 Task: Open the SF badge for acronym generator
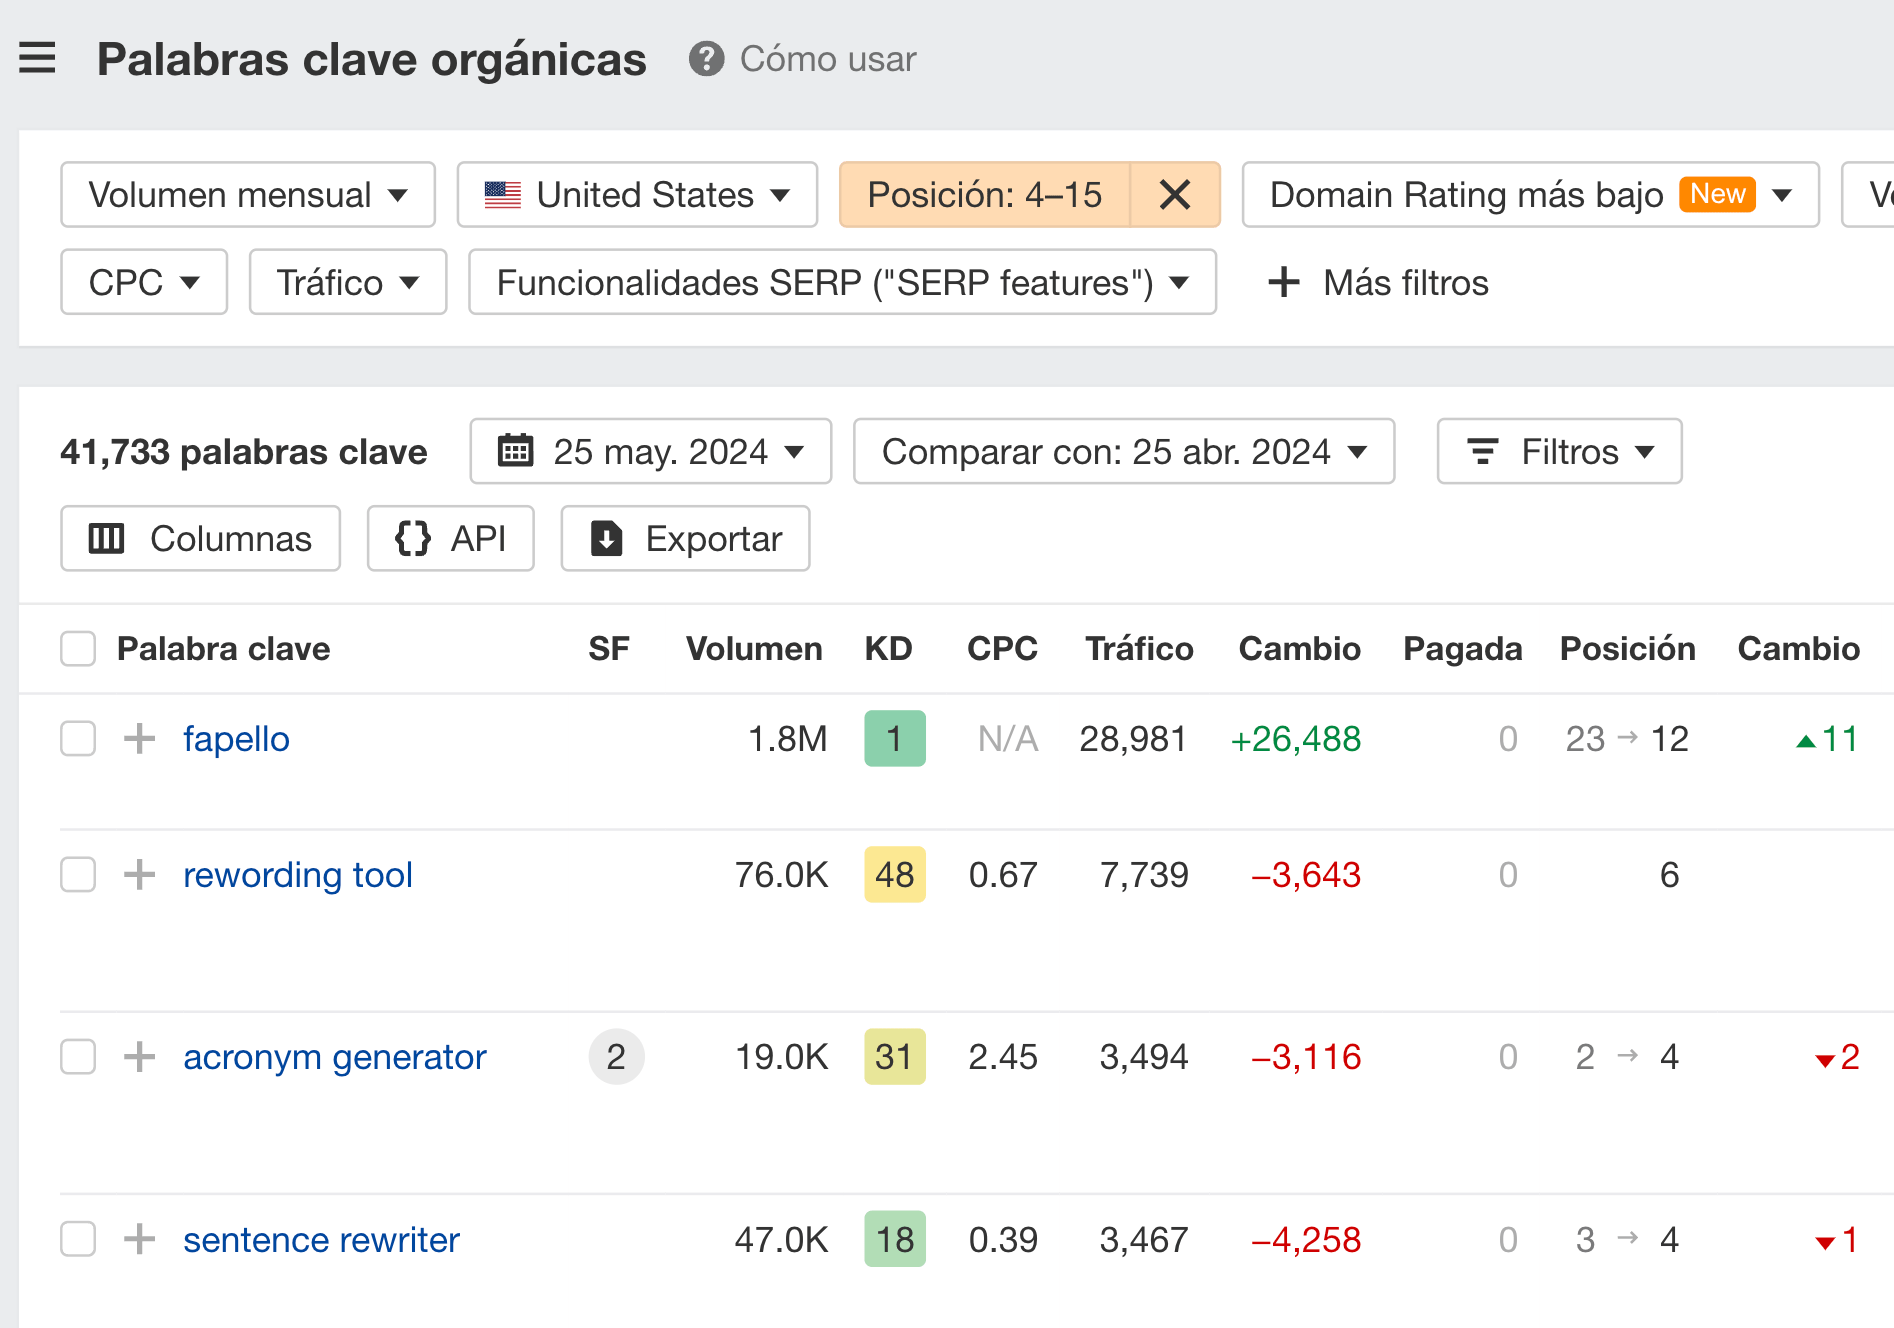click(x=616, y=1057)
